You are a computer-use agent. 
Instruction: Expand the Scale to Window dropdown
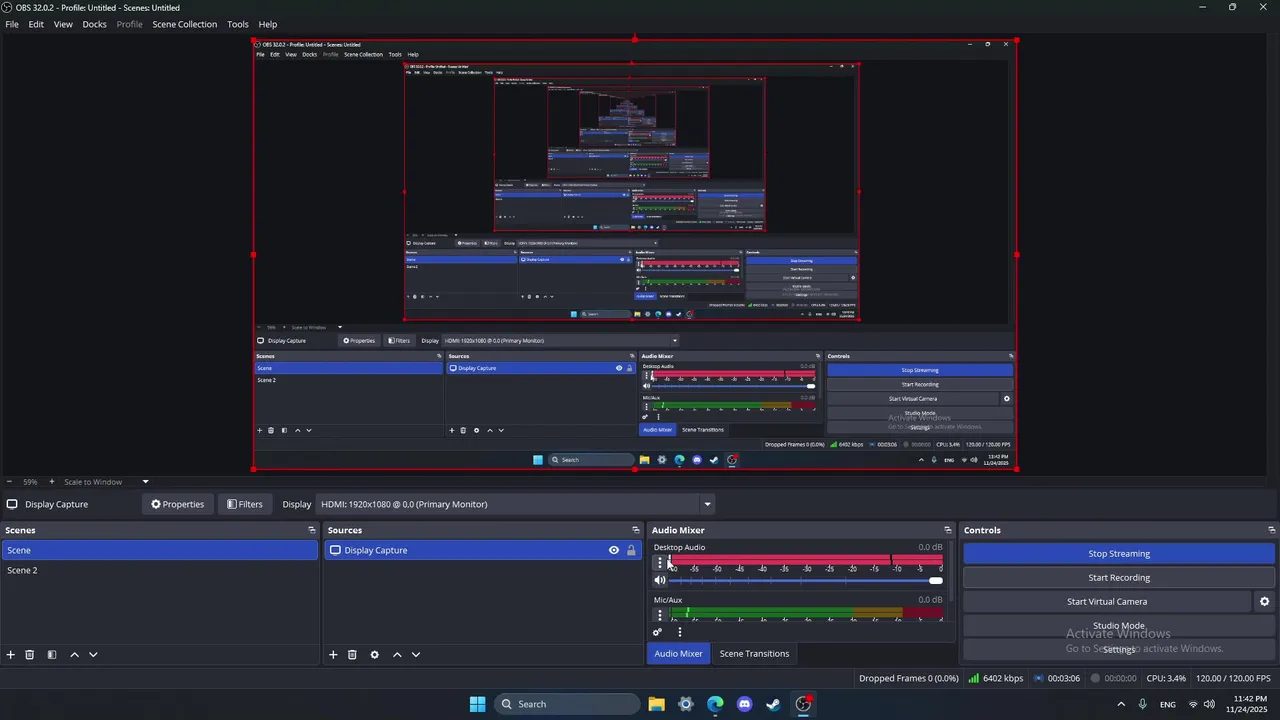tap(145, 482)
